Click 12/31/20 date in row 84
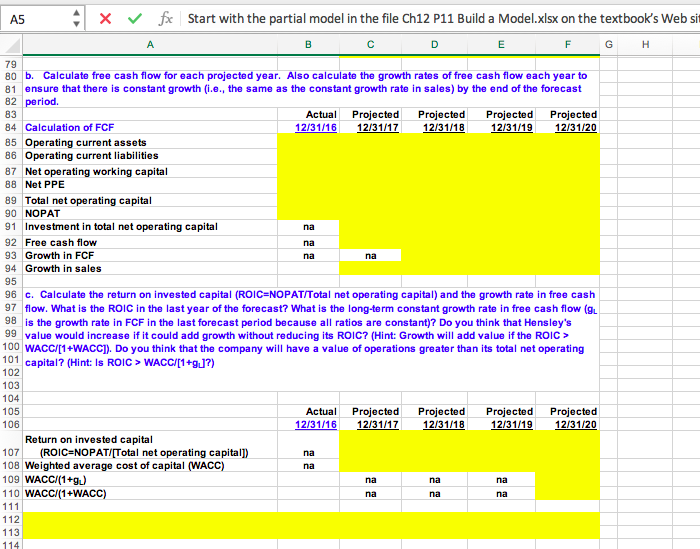This screenshot has width=700, height=549. [575, 128]
